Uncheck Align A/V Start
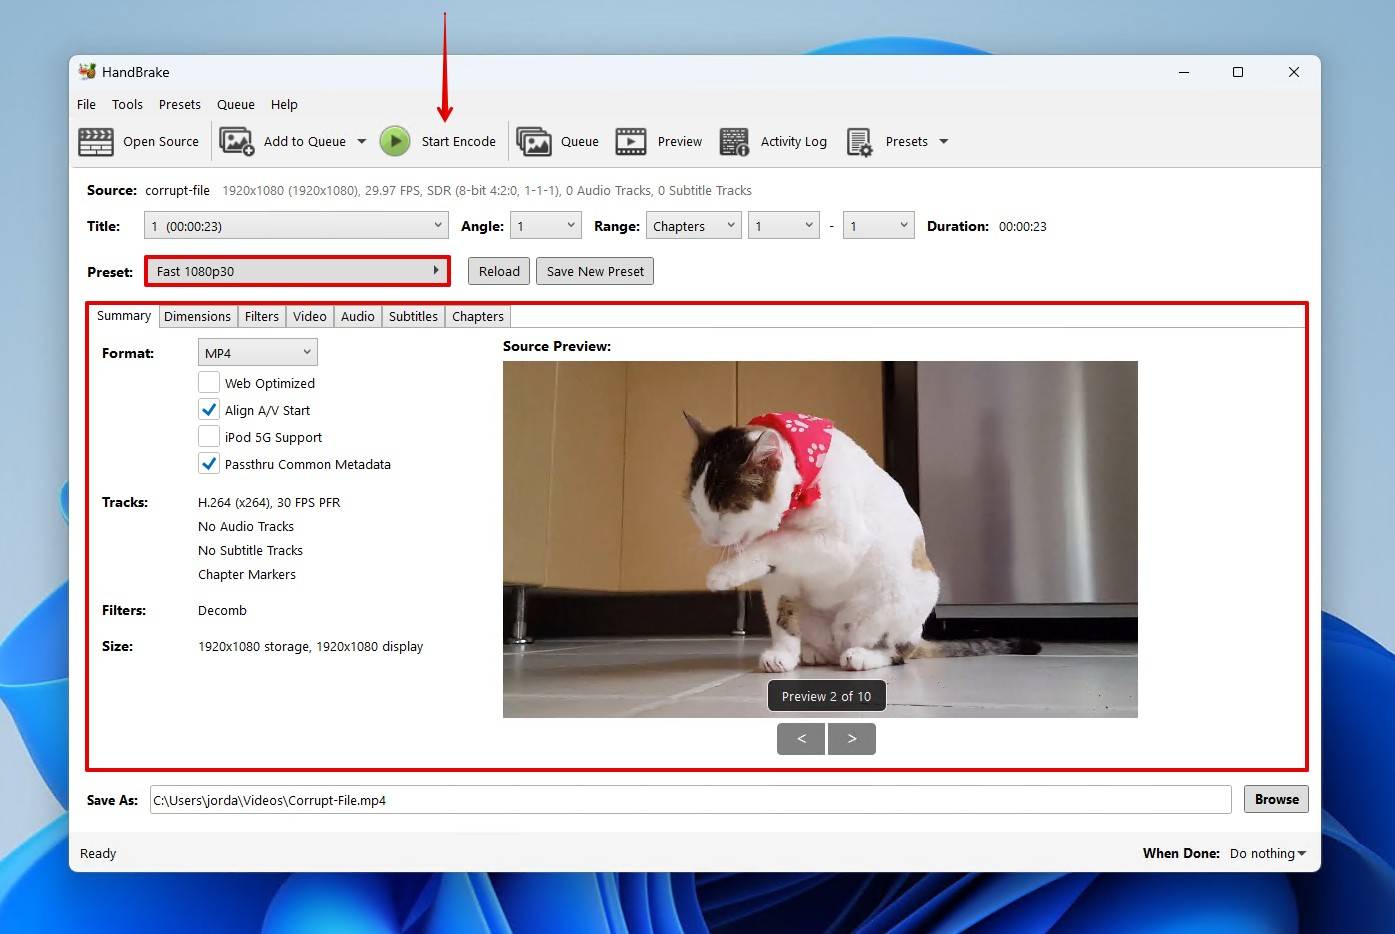The image size is (1395, 934). (209, 409)
